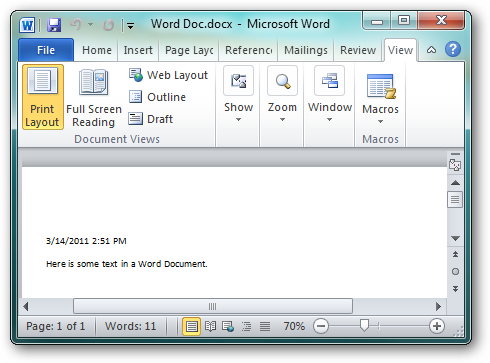Expand the Window group dropdown

coord(330,94)
